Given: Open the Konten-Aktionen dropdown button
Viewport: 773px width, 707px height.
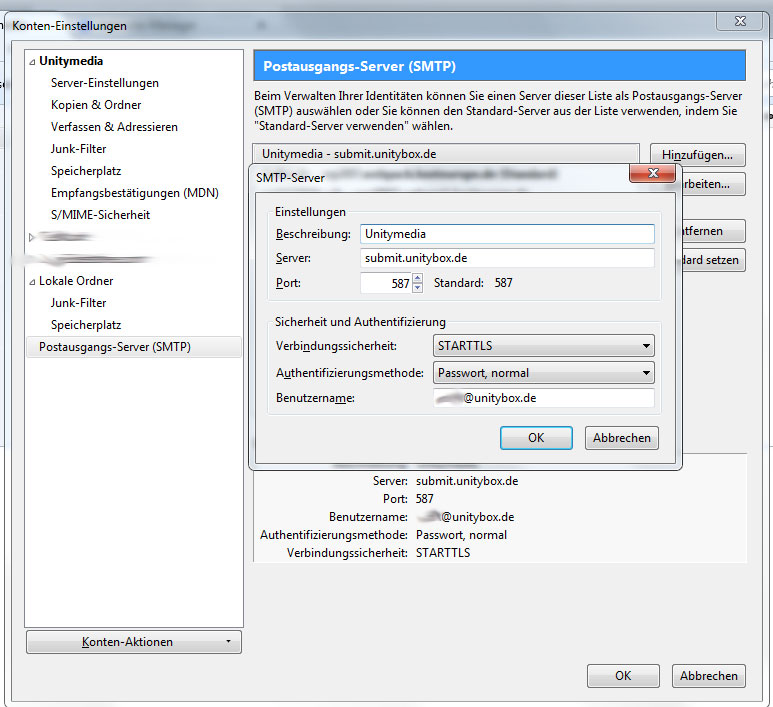Looking at the screenshot, I should 134,642.
